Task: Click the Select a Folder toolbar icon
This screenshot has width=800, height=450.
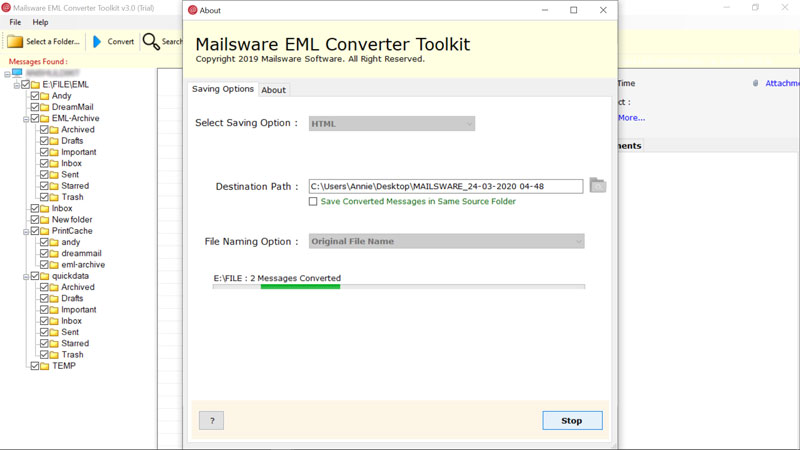Action: click(15, 41)
